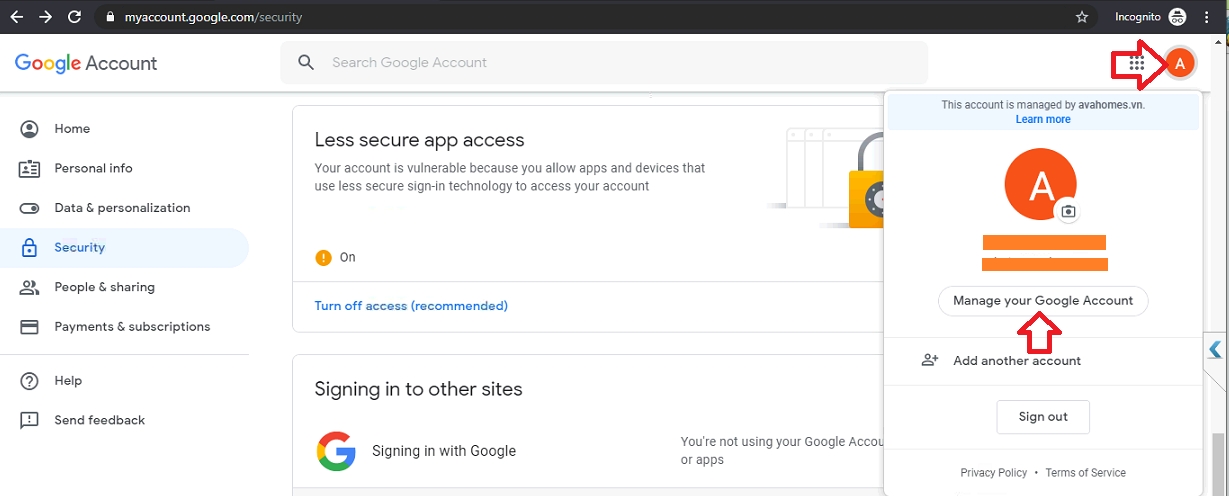
Task: Click Manage your Google Account button
Action: click(x=1043, y=301)
